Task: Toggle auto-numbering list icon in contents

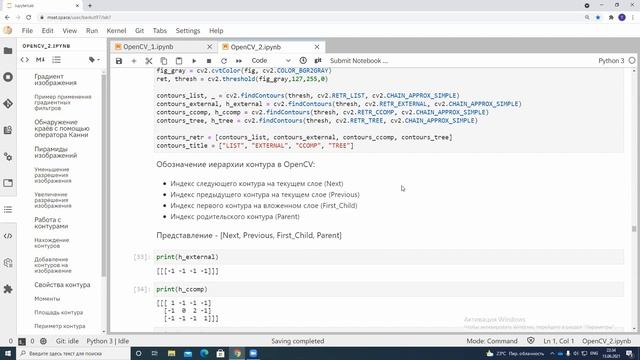Action: 56,60
